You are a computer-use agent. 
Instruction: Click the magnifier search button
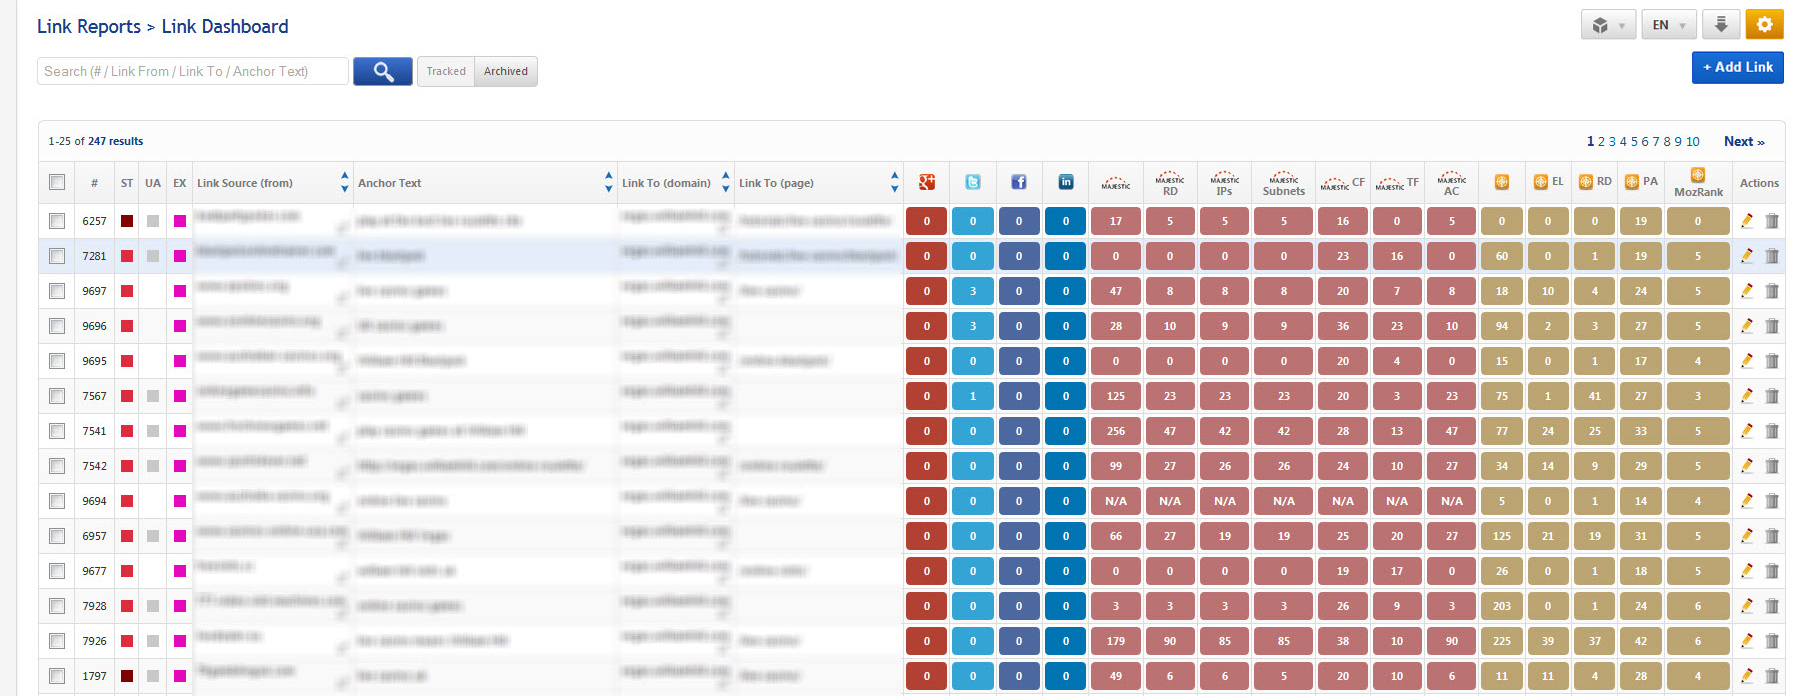(x=382, y=71)
